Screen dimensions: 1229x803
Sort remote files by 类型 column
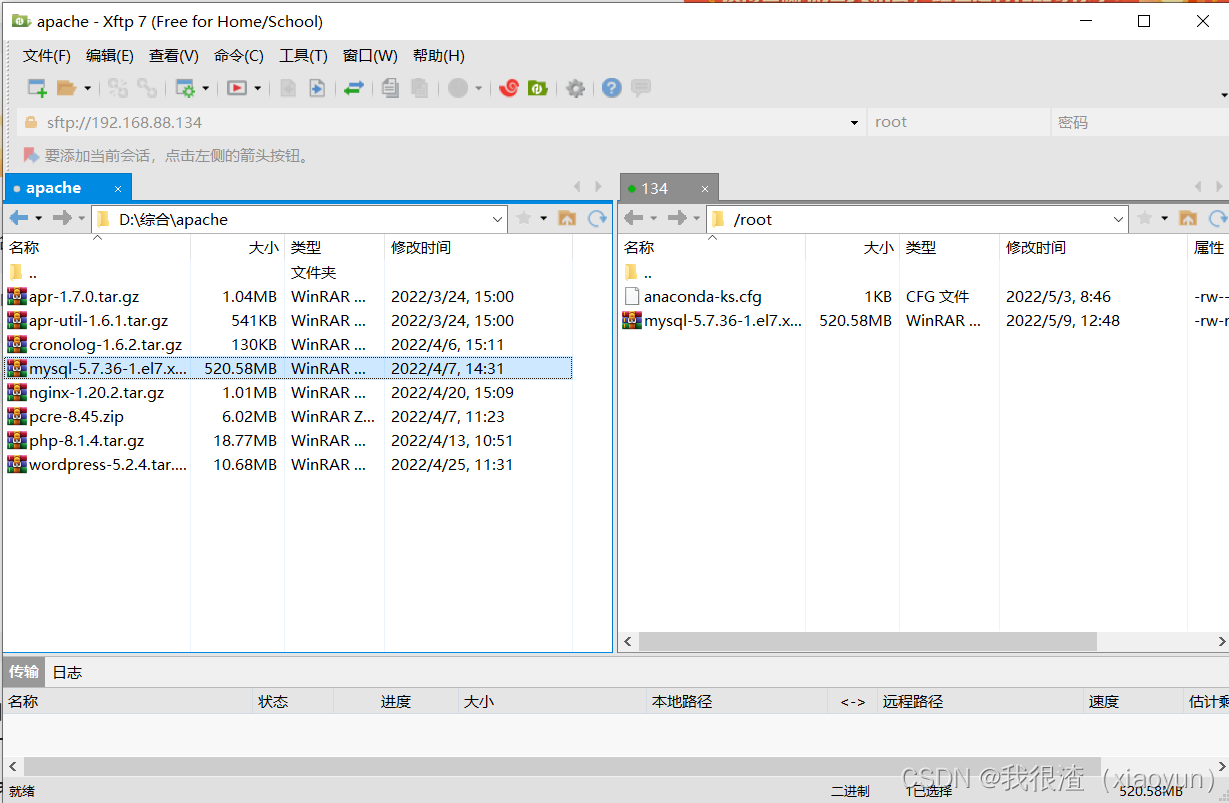click(949, 247)
